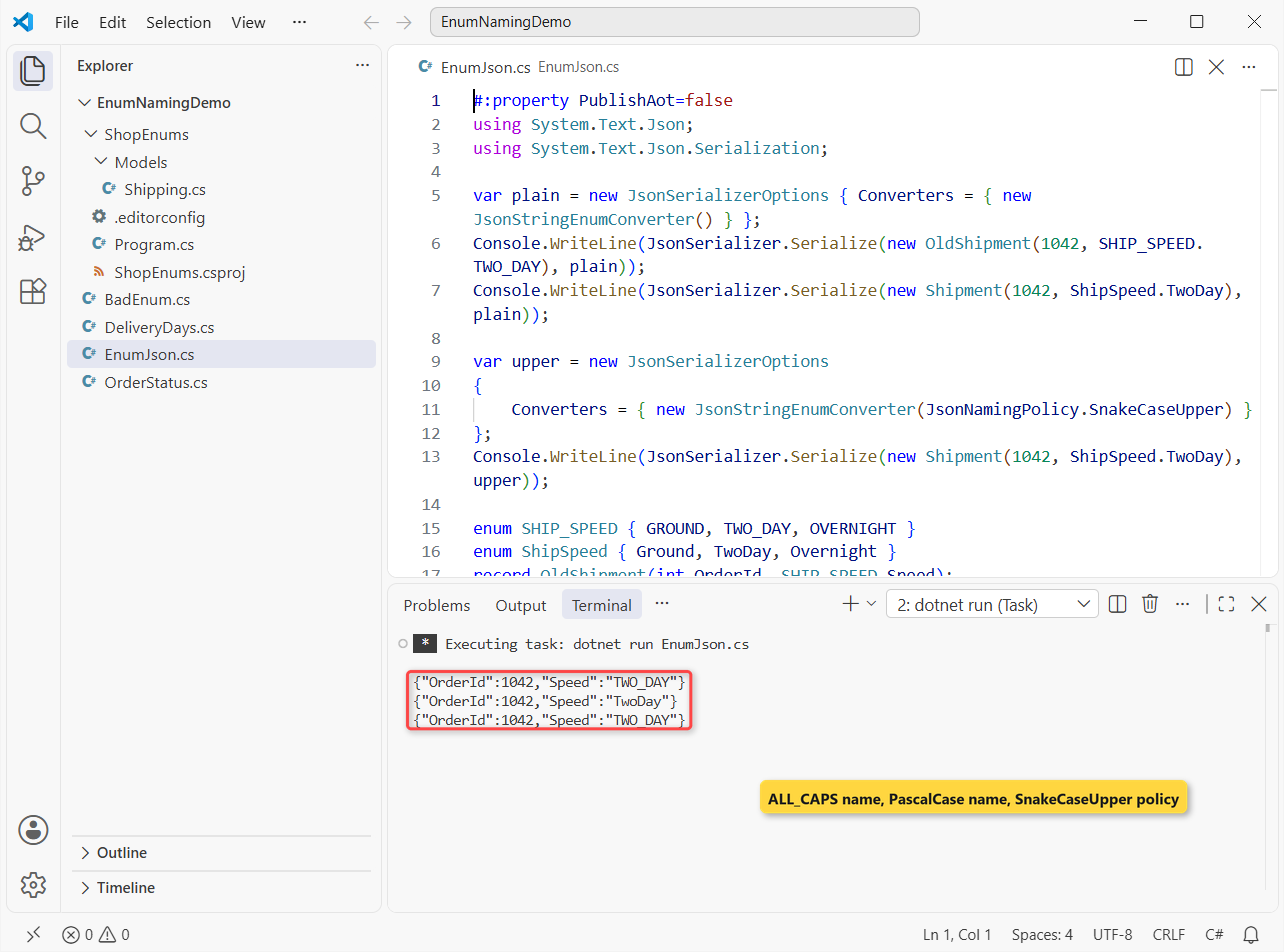Switch to the Output tab
The height and width of the screenshot is (952, 1284).
[521, 605]
